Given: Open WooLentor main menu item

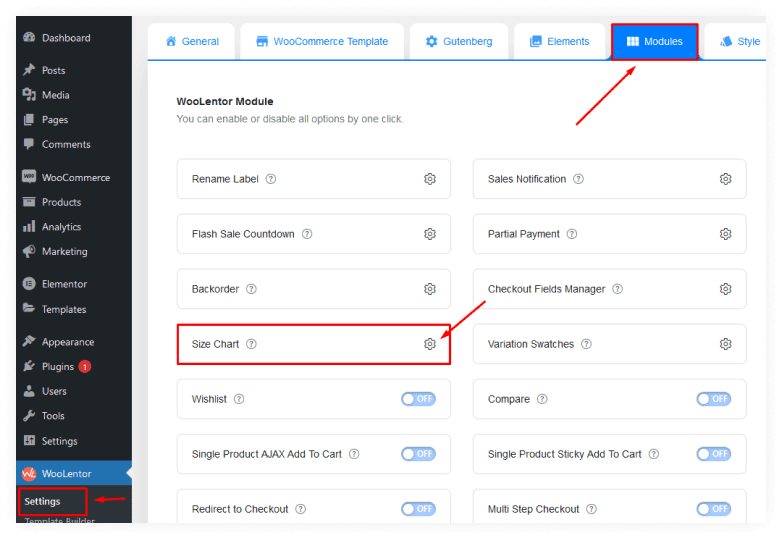Looking at the screenshot, I should 74,474.
